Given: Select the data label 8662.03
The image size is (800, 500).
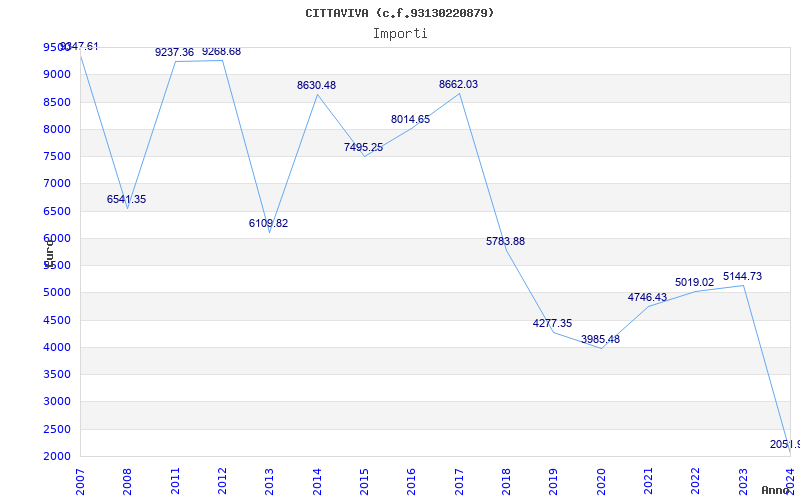Looking at the screenshot, I should [x=459, y=84].
